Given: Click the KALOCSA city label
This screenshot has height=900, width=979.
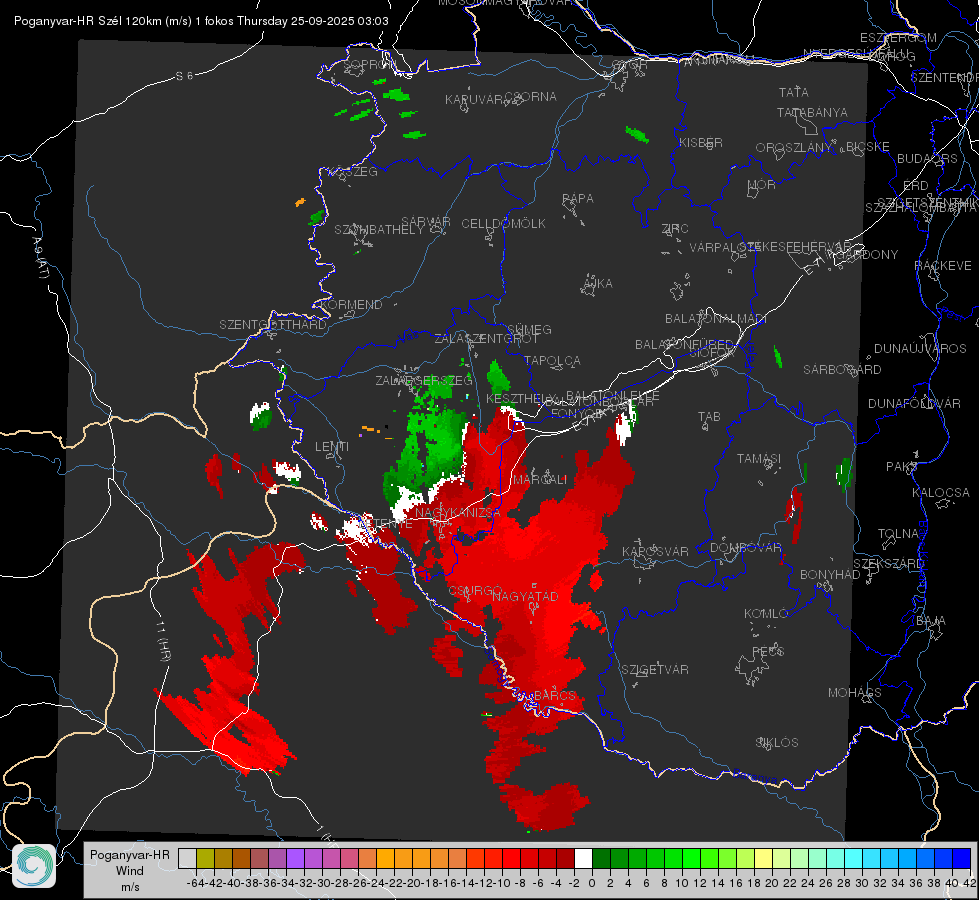Looking at the screenshot, I should (x=941, y=493).
